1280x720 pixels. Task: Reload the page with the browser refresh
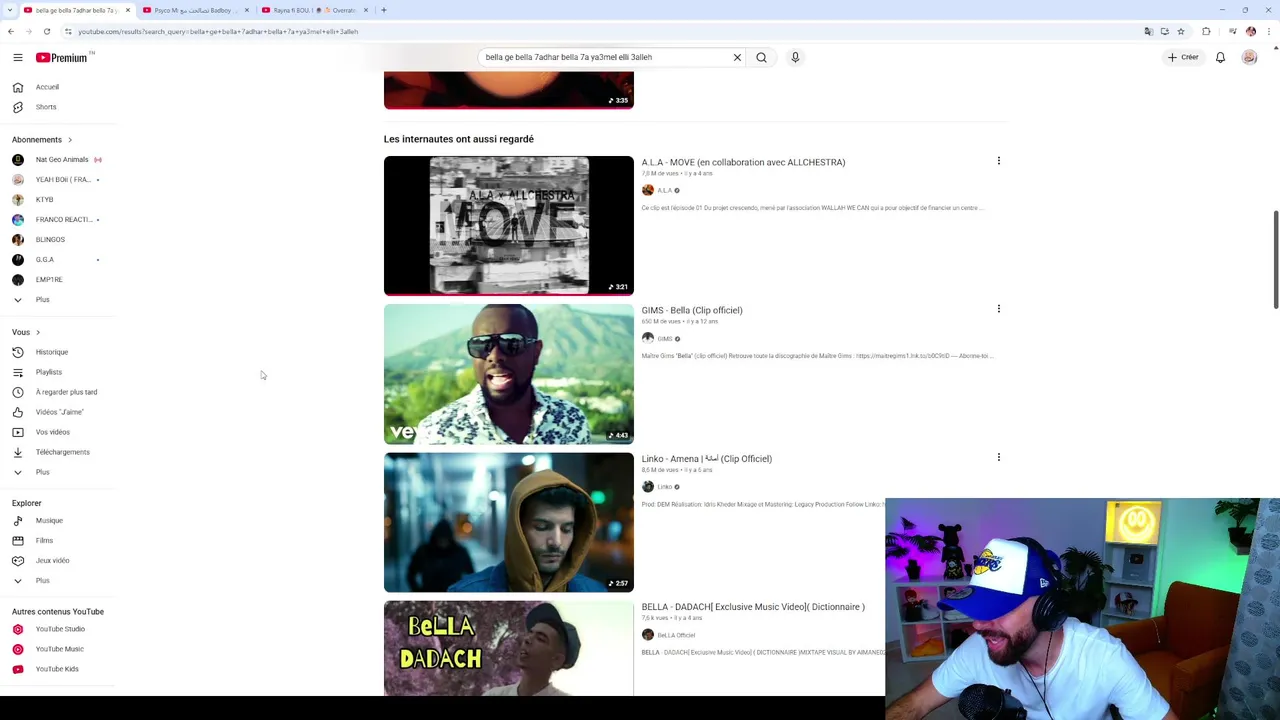(46, 32)
